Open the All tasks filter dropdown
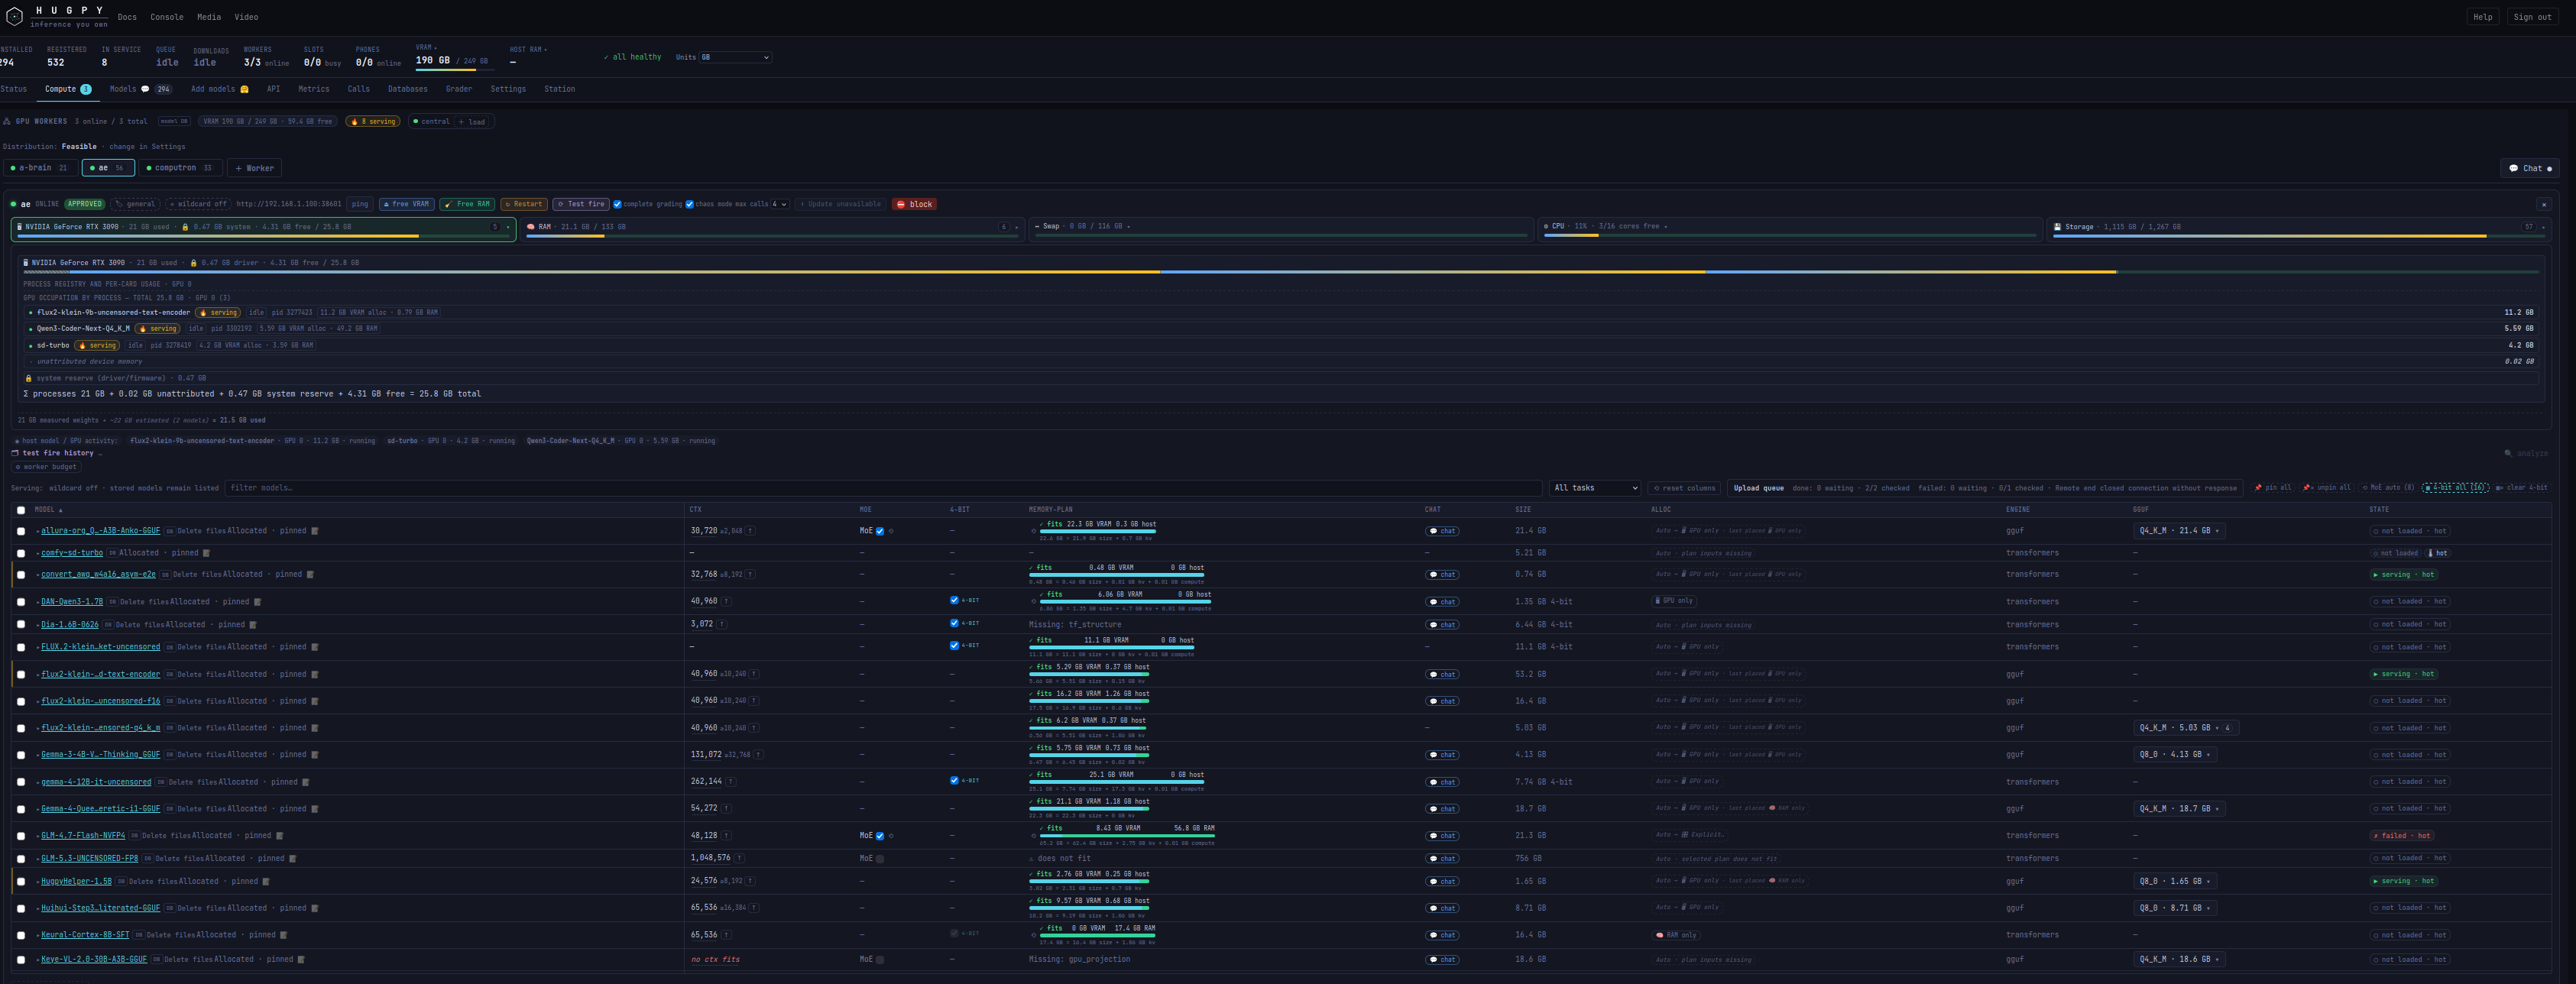 1595,488
